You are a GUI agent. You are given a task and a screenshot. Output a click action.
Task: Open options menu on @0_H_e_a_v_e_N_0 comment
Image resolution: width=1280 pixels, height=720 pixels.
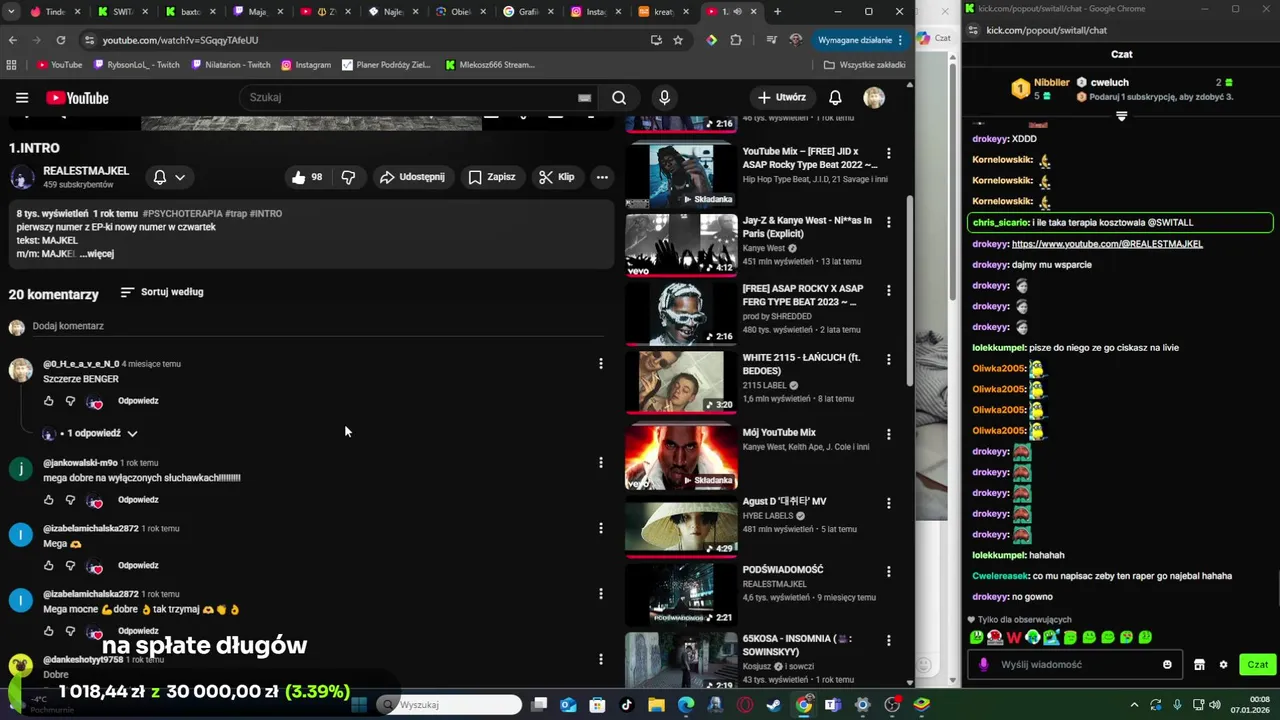600,364
